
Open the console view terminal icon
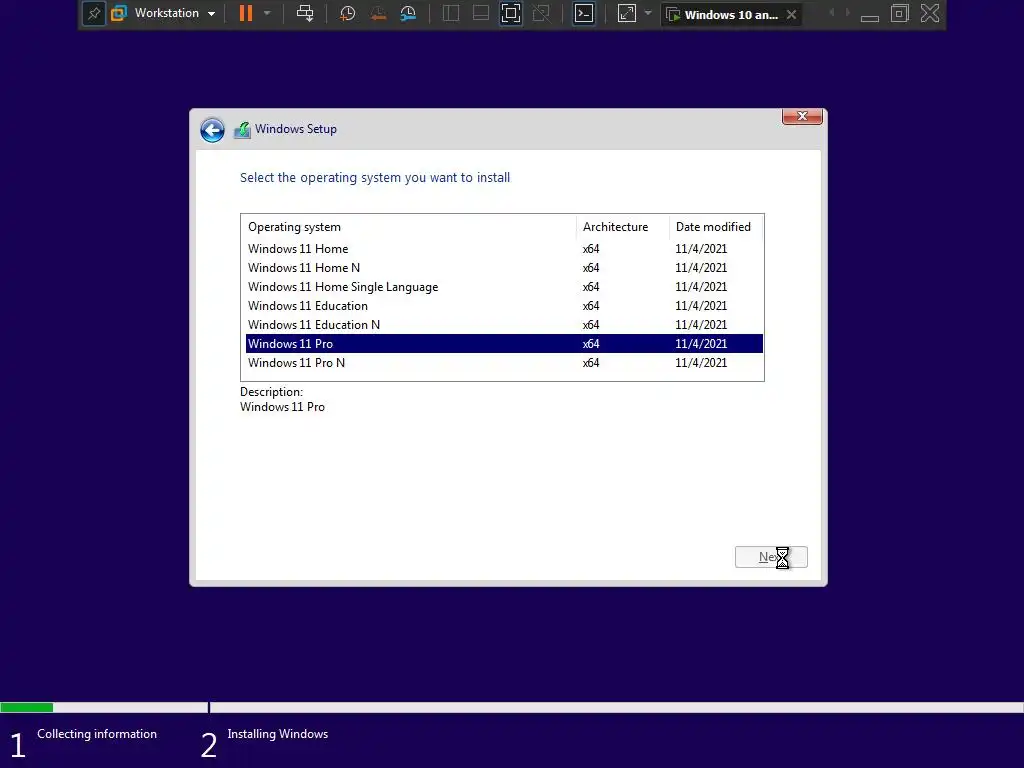point(584,13)
